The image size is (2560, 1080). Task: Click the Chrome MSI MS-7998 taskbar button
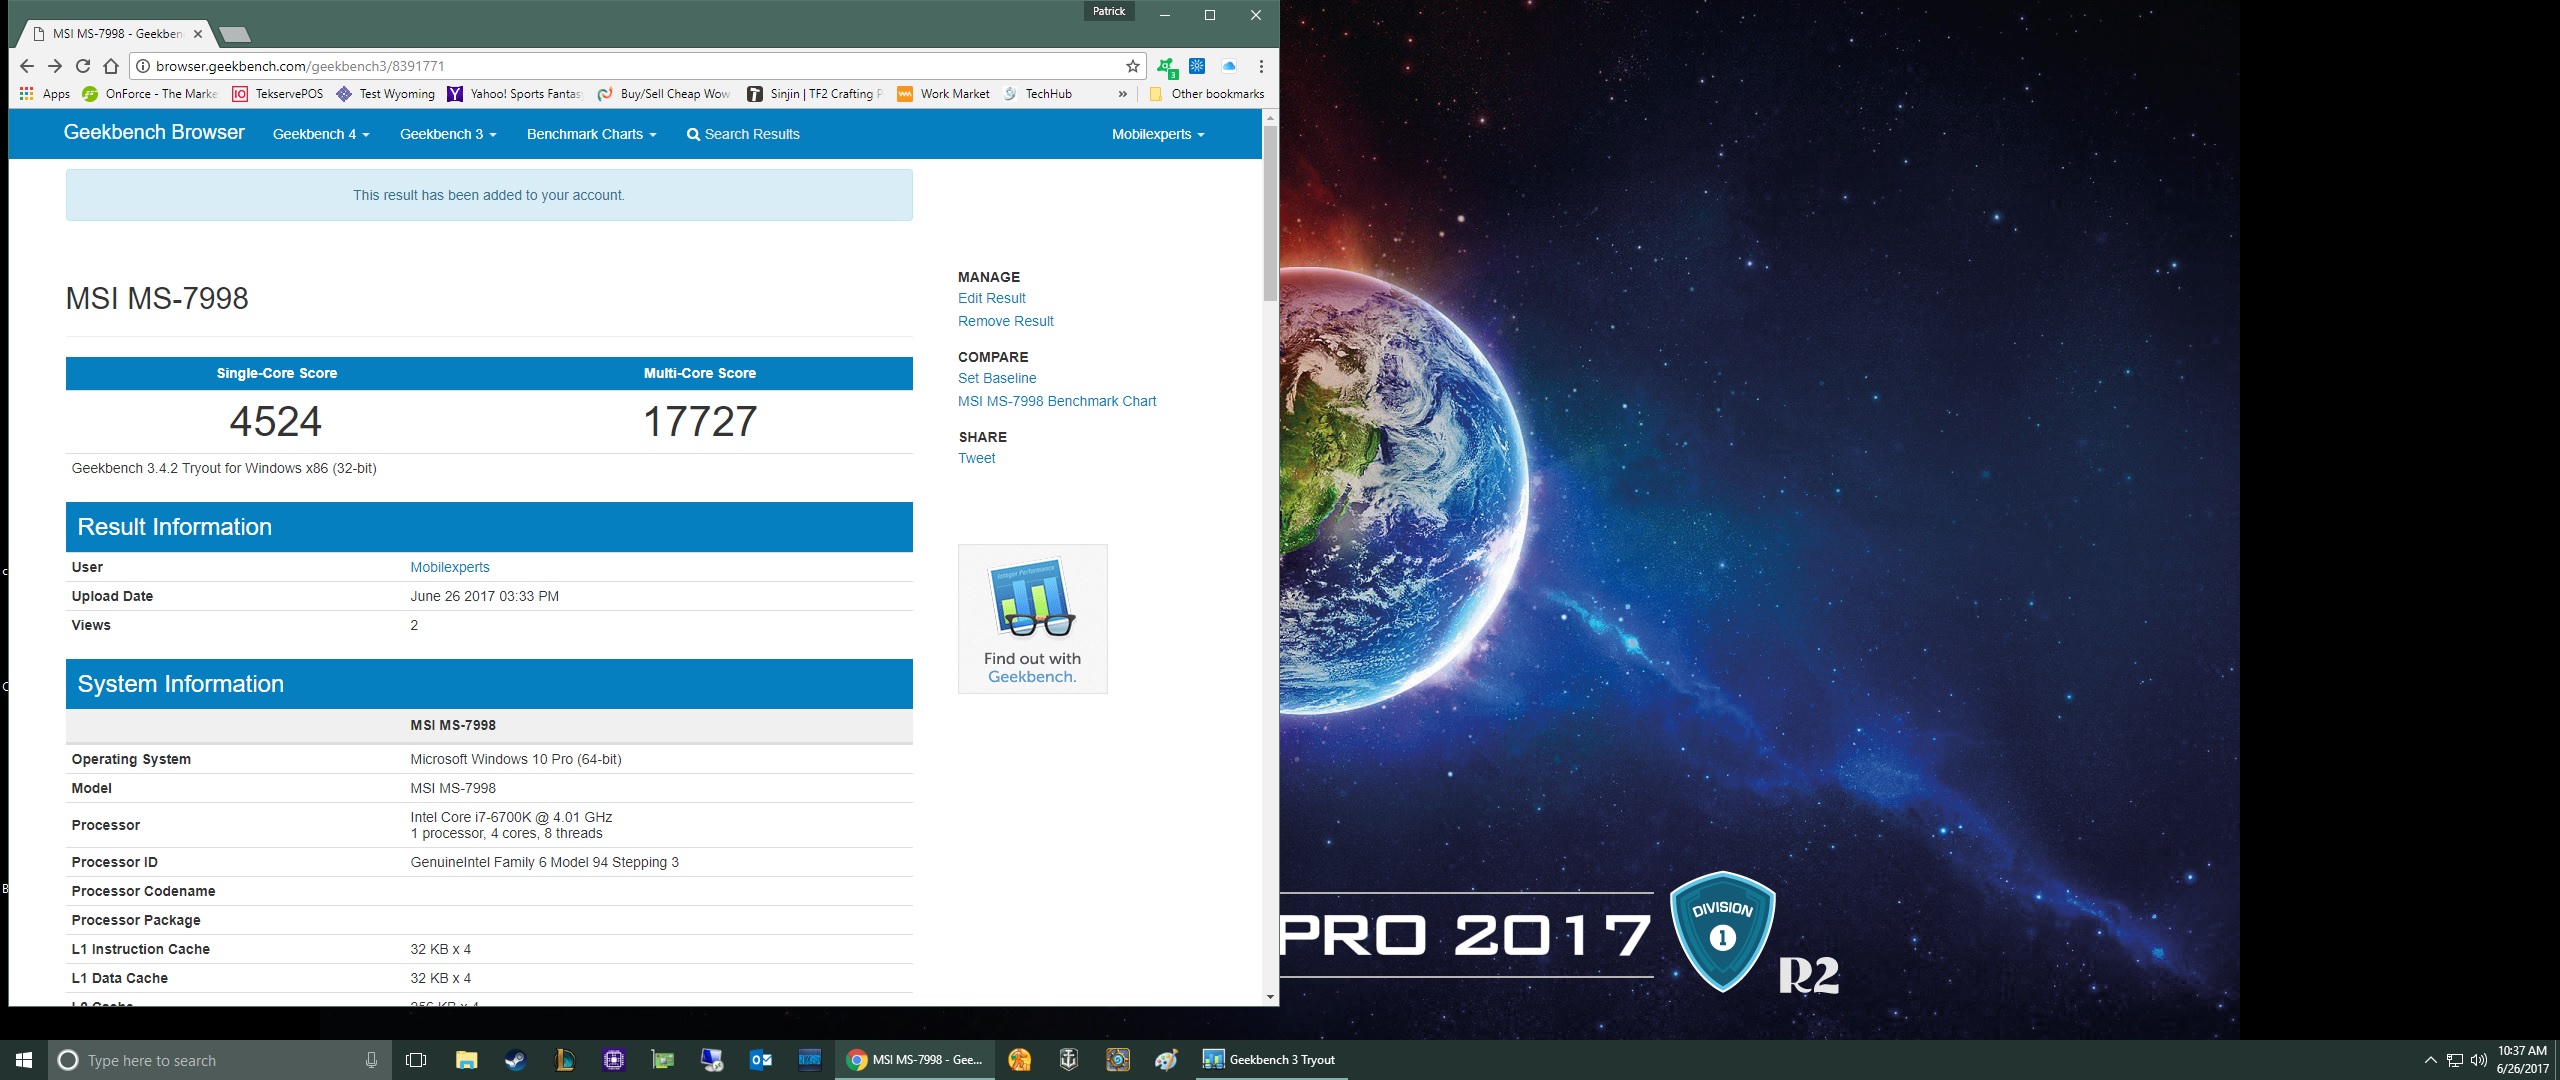(915, 1060)
